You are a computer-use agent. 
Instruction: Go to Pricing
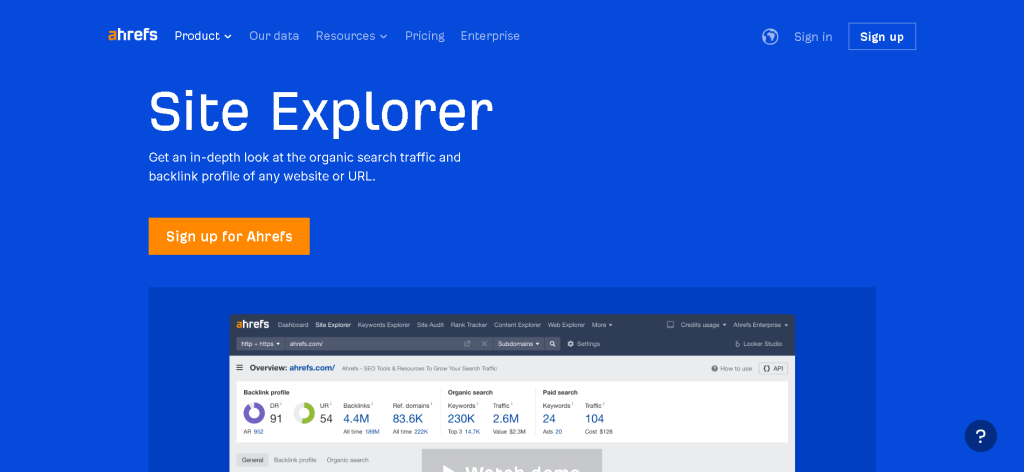[424, 36]
